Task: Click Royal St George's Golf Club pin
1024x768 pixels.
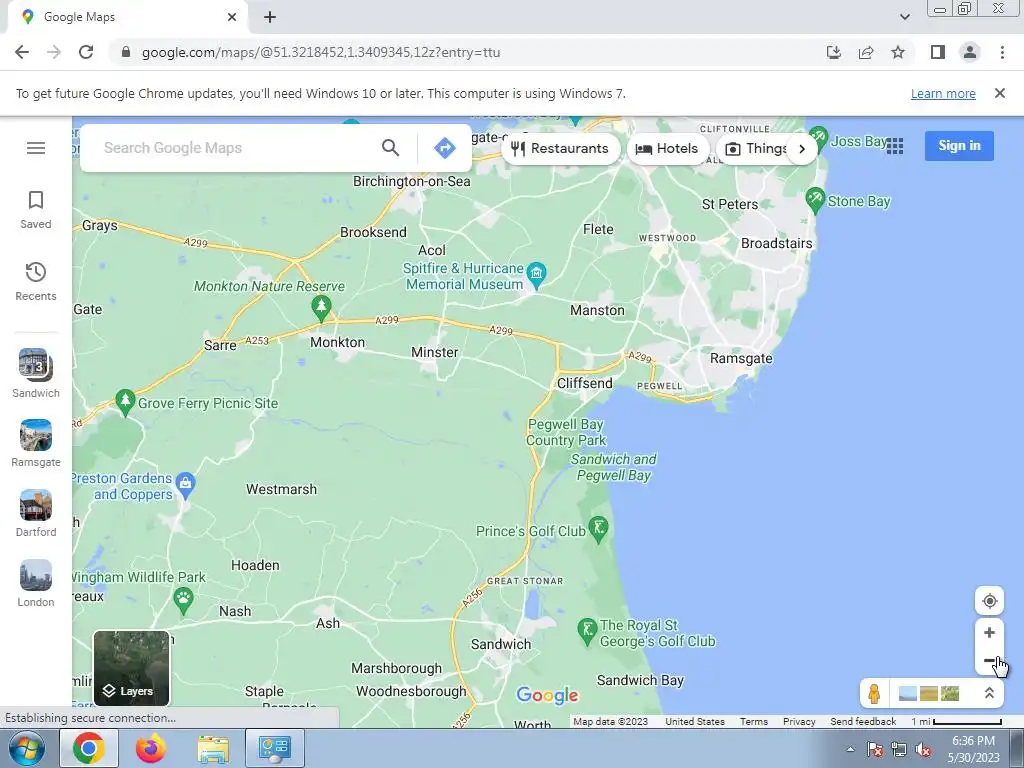Action: point(587,632)
